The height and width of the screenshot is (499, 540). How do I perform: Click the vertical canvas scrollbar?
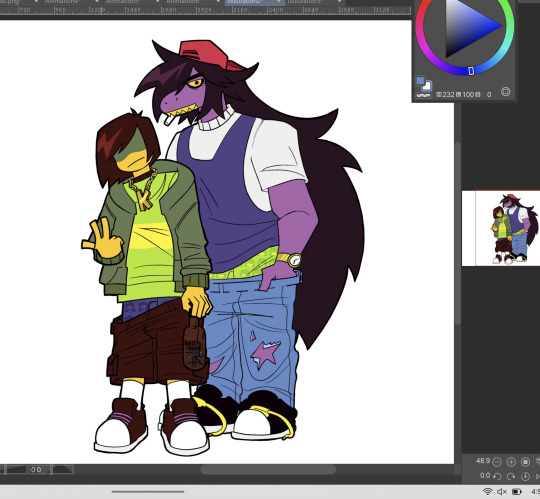click(458, 232)
